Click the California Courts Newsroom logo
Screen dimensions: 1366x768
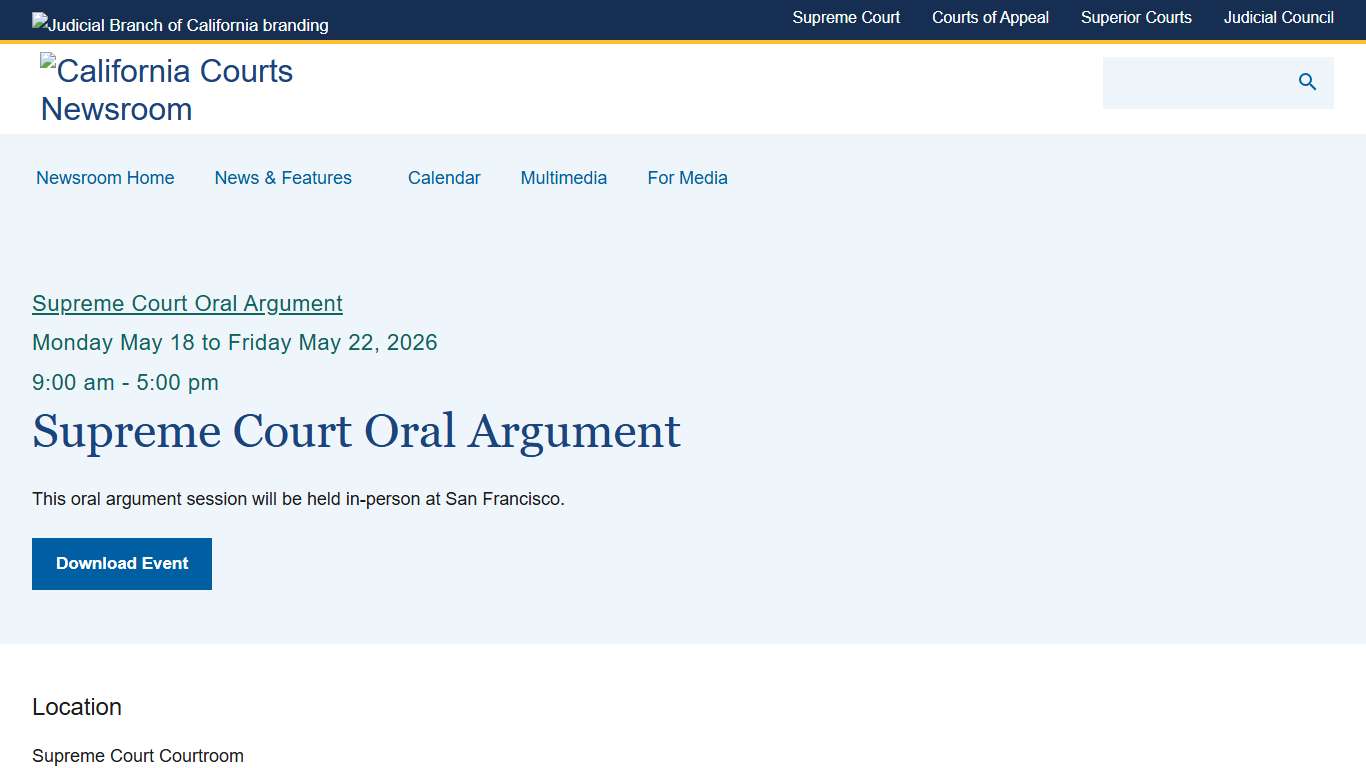click(x=166, y=89)
